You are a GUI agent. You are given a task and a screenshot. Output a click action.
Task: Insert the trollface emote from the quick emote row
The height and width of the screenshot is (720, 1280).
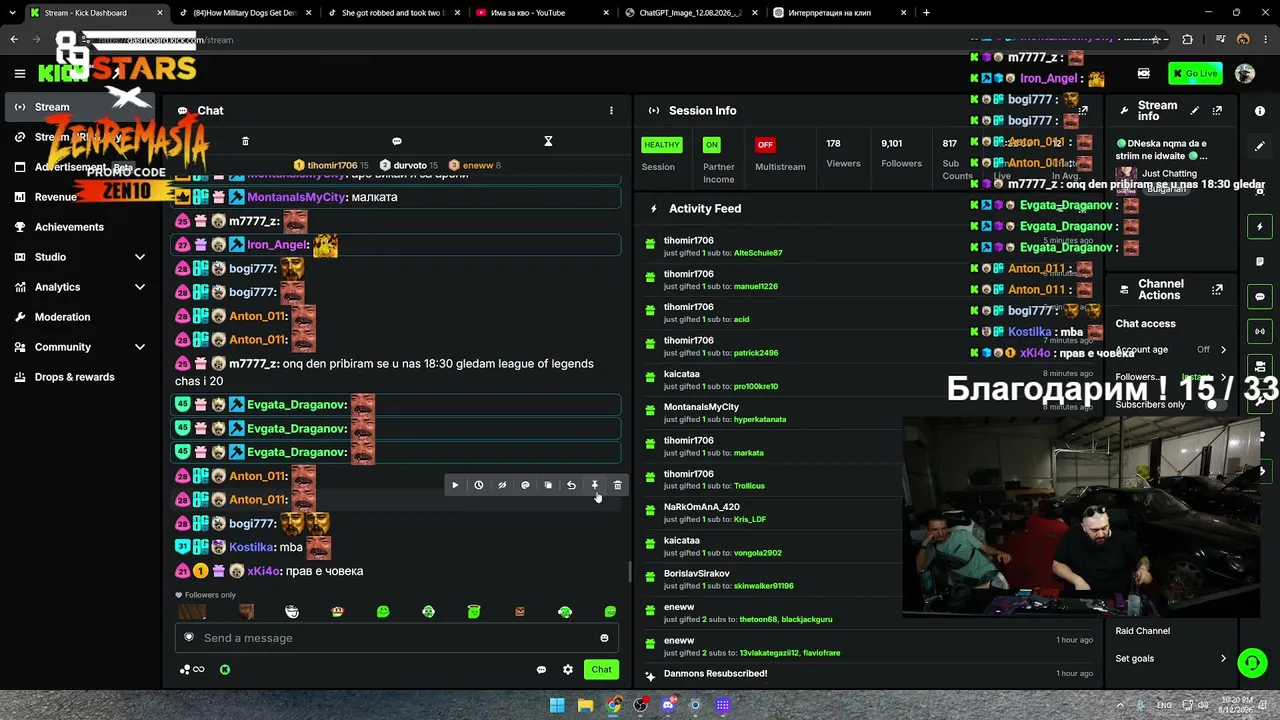coord(292,611)
